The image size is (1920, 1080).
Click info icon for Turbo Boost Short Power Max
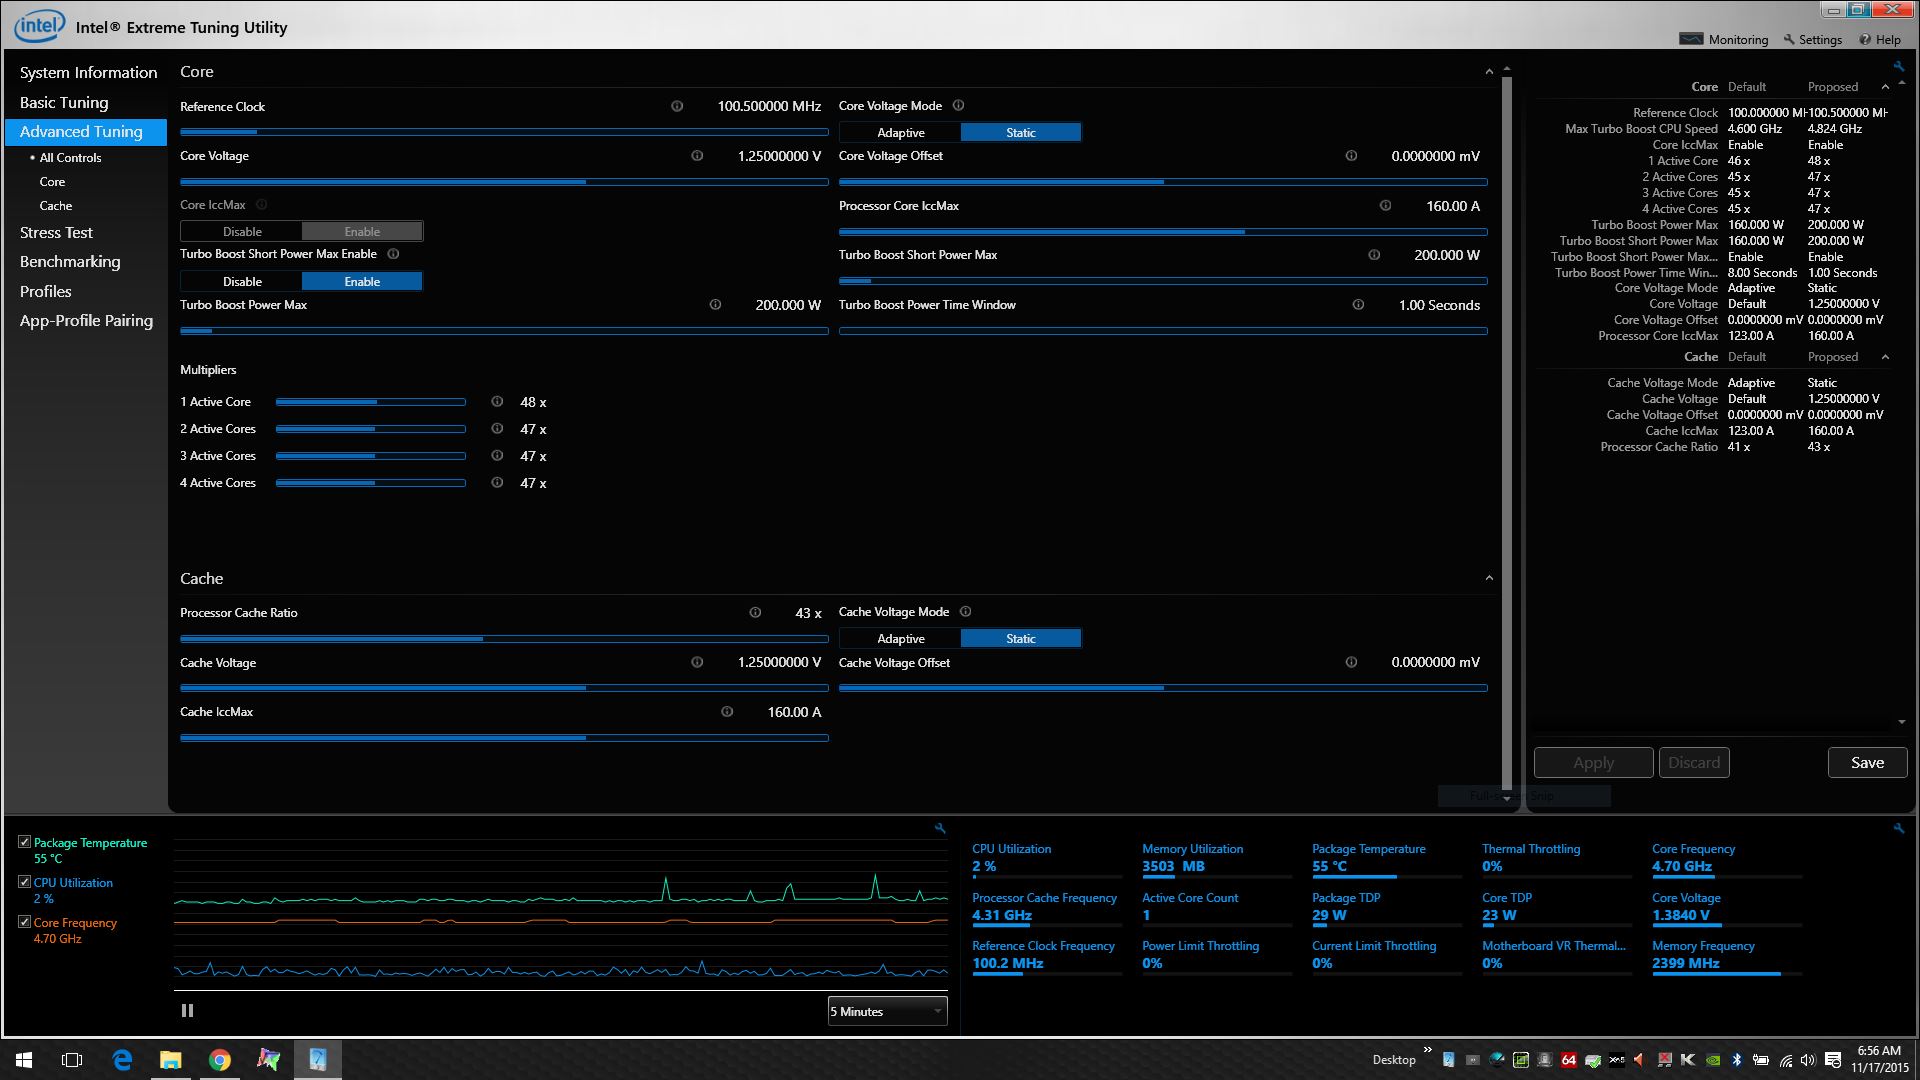click(1374, 255)
